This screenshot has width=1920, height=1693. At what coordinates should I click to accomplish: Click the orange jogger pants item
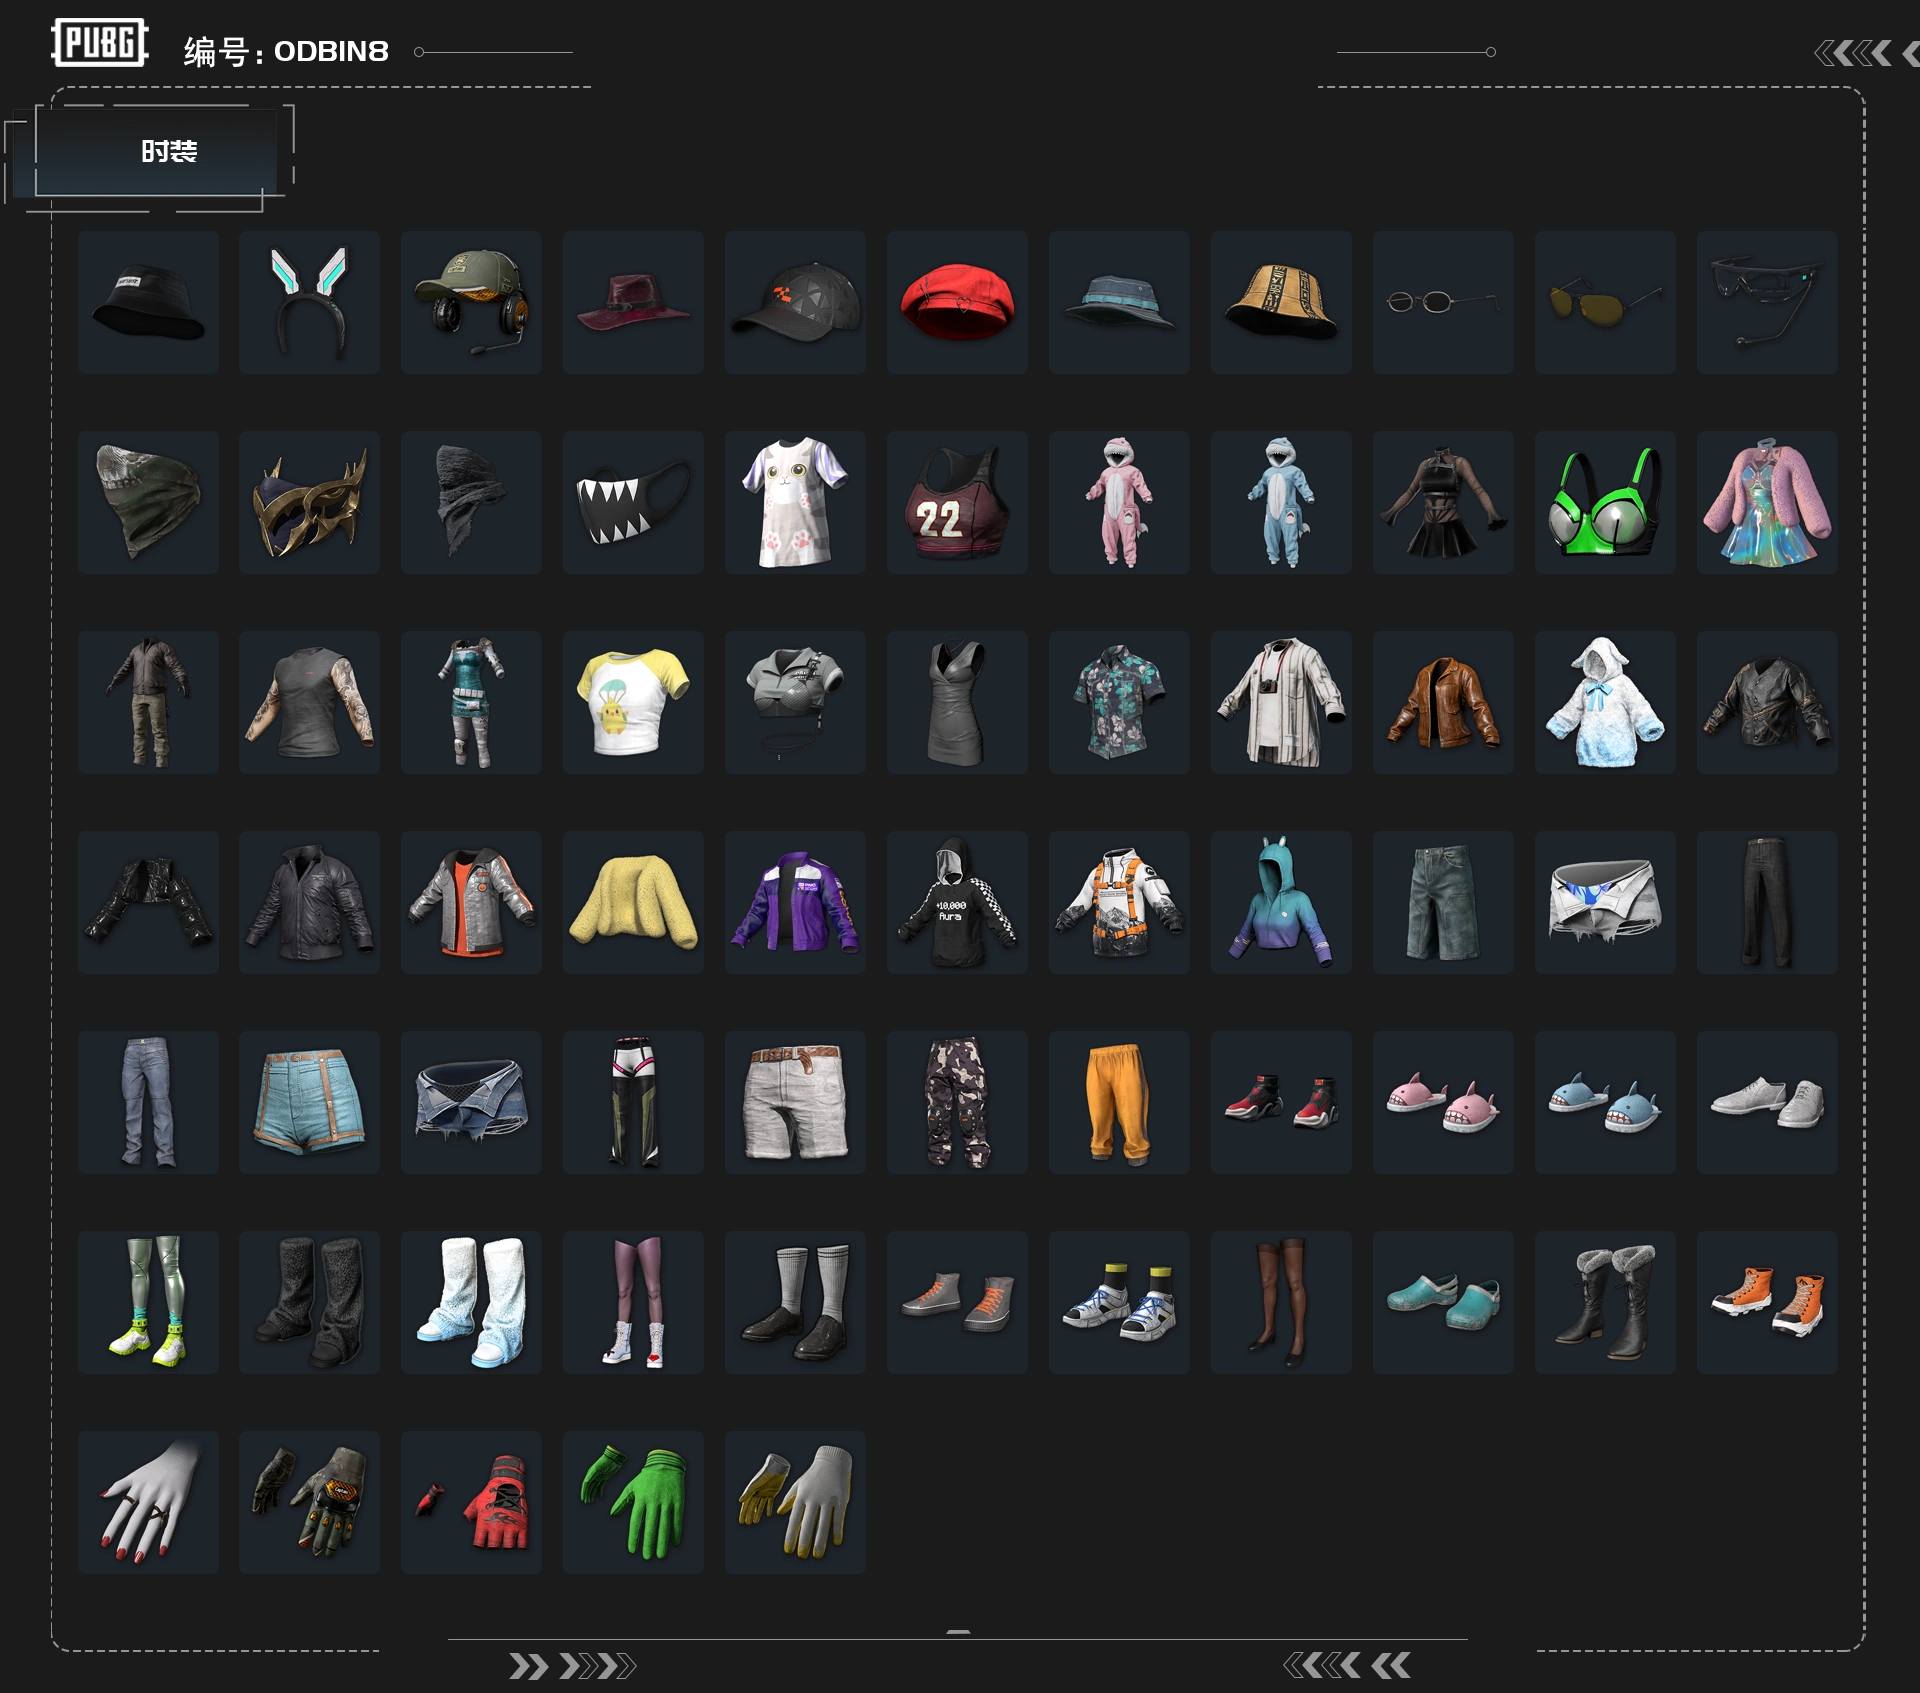click(1119, 1102)
